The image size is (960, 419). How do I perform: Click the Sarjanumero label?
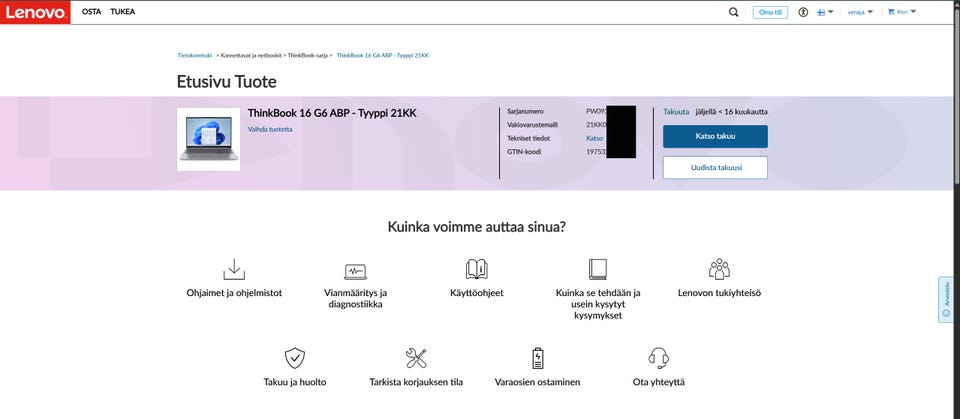click(525, 111)
